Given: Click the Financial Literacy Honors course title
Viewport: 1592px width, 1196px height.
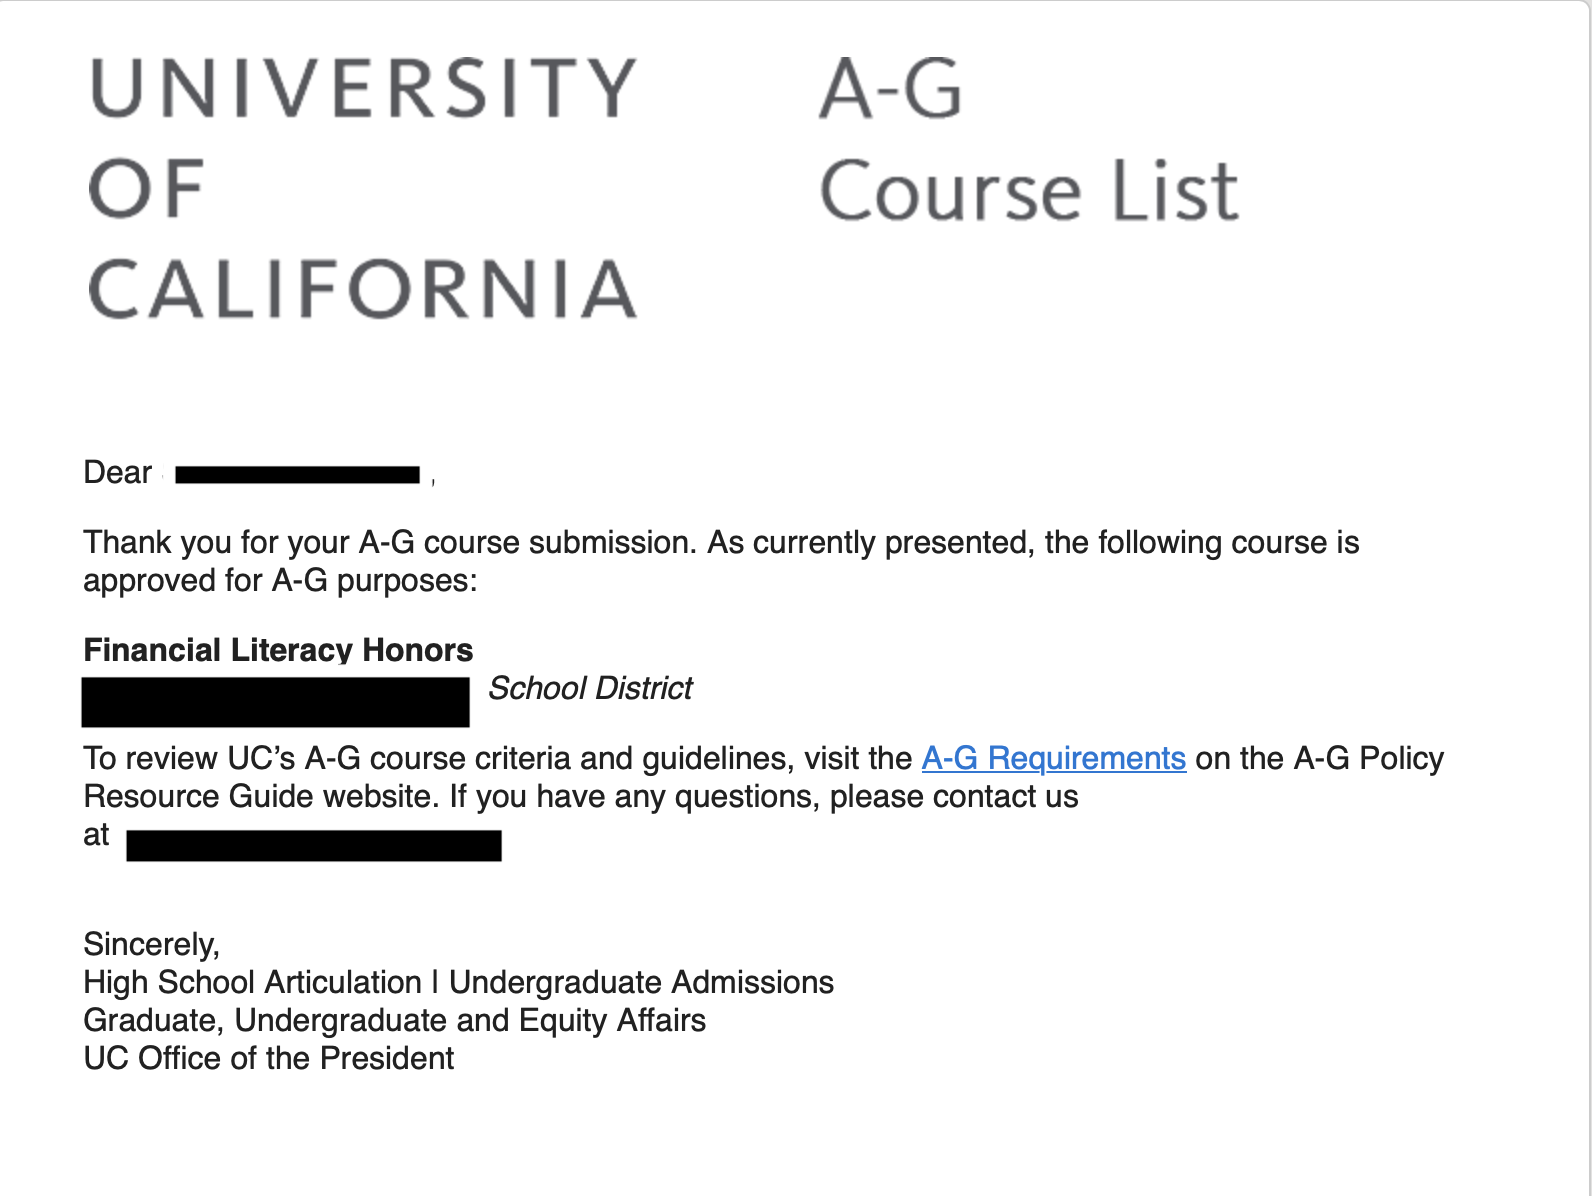Looking at the screenshot, I should pos(278,650).
